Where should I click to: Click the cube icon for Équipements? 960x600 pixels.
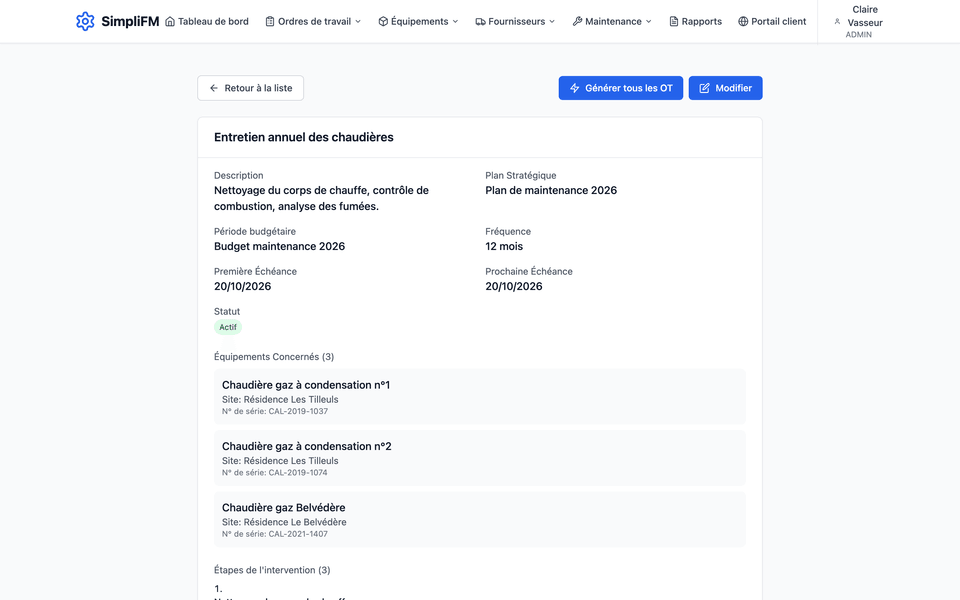pos(383,21)
